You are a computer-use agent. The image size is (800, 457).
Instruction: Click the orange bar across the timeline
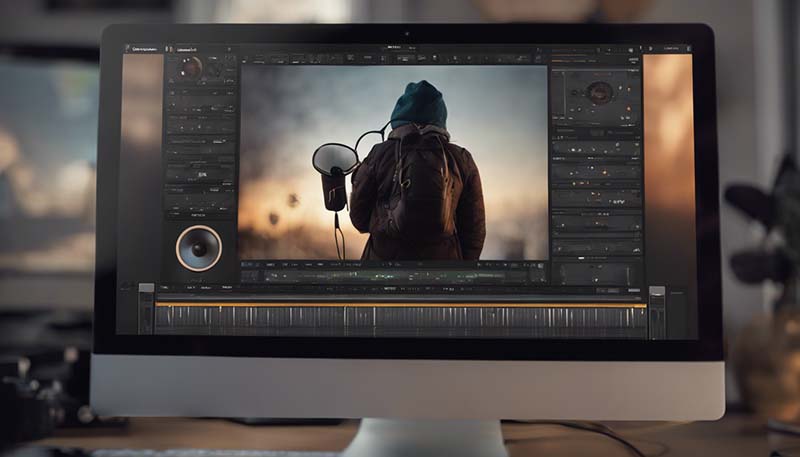pos(401,305)
